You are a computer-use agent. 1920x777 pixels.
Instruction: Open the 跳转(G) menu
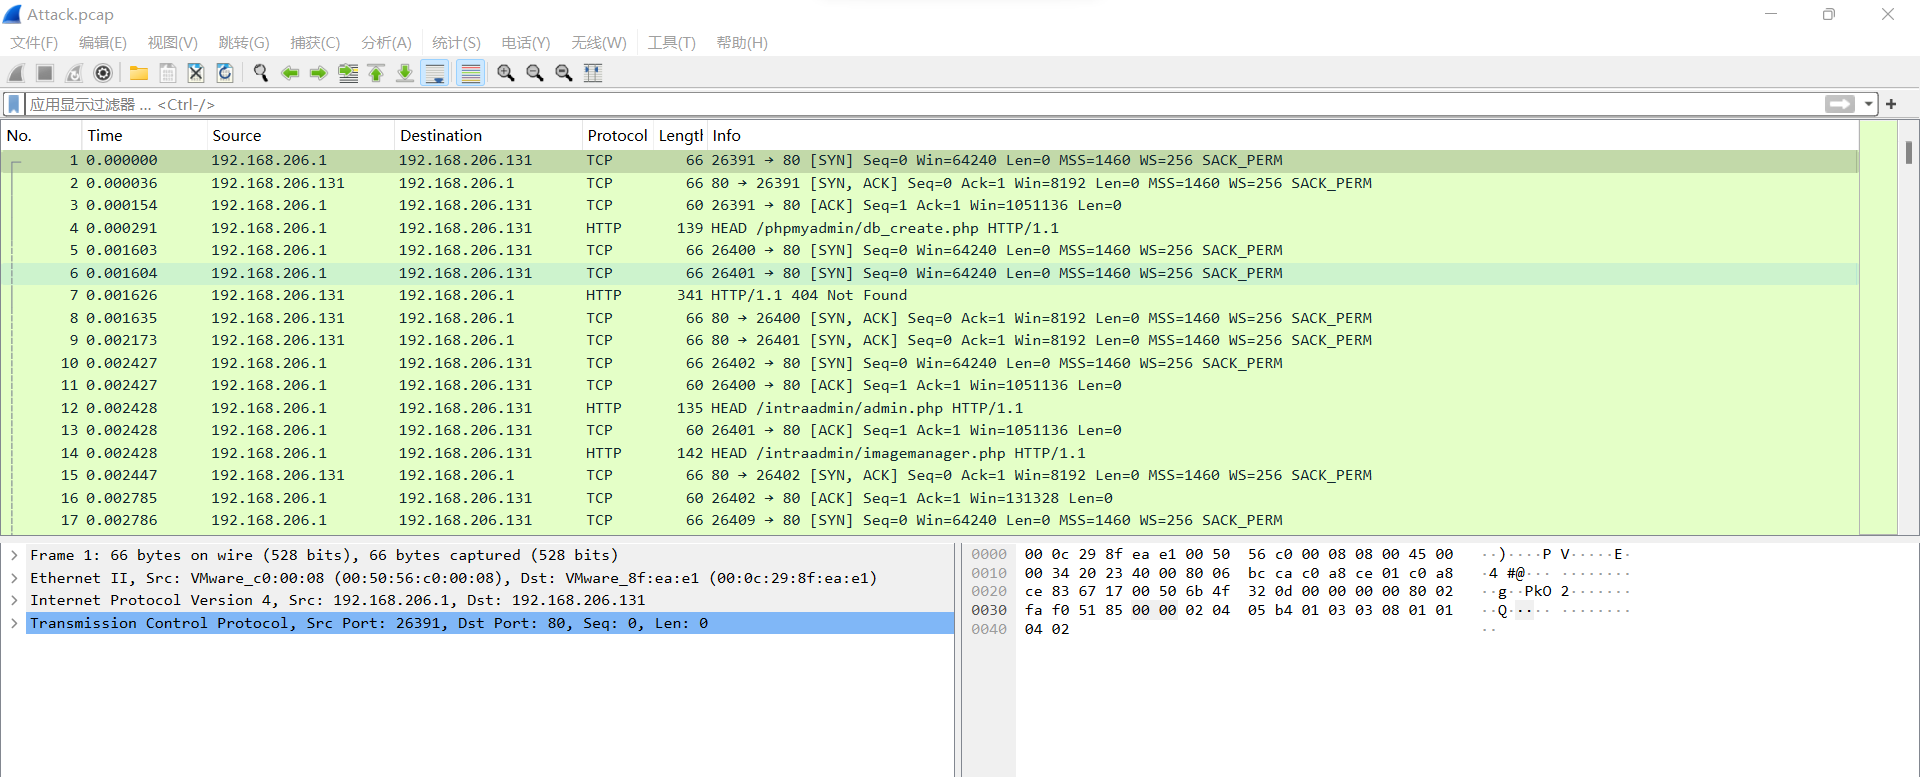[244, 42]
